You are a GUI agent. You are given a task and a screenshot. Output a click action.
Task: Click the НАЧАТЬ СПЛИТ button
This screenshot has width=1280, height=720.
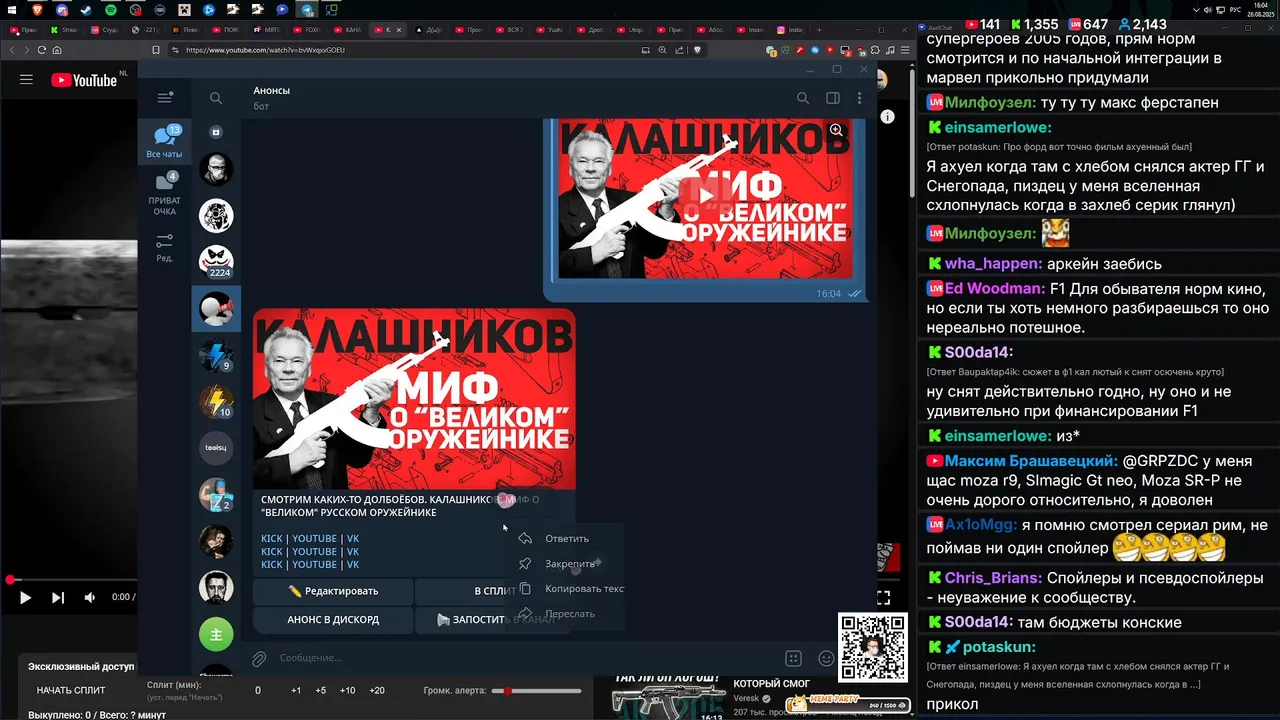coord(71,690)
